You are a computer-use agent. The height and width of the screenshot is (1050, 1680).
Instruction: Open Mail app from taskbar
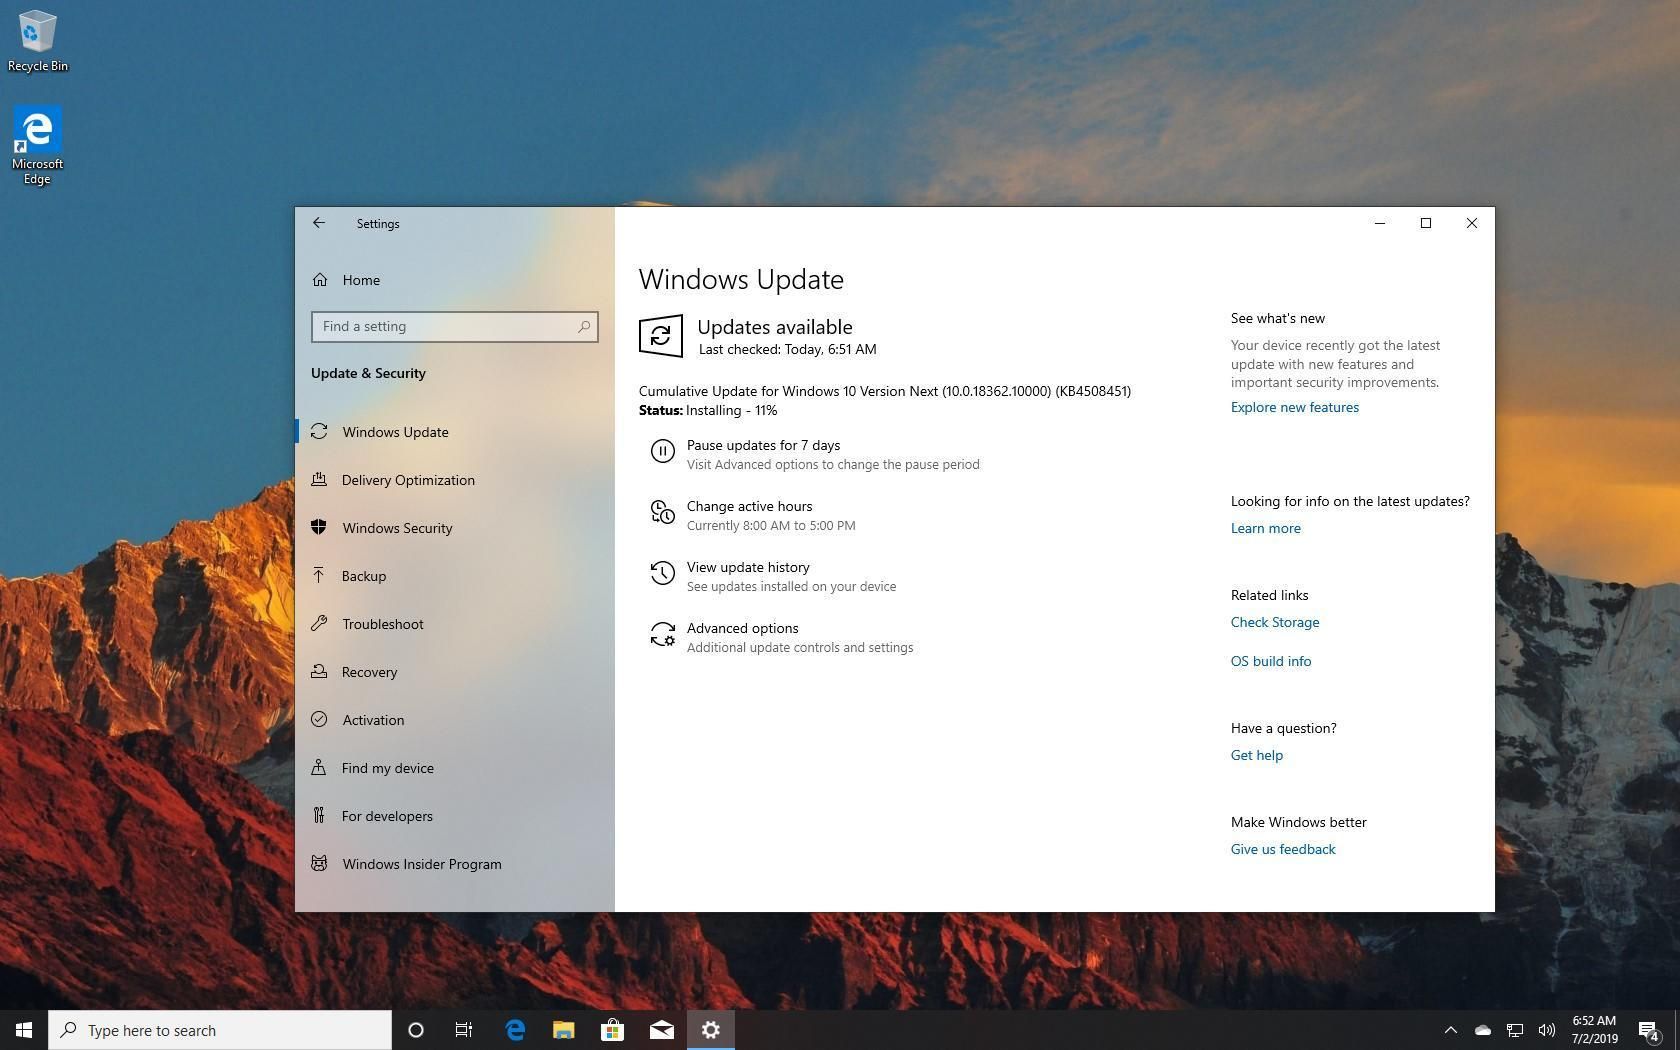click(x=662, y=1030)
